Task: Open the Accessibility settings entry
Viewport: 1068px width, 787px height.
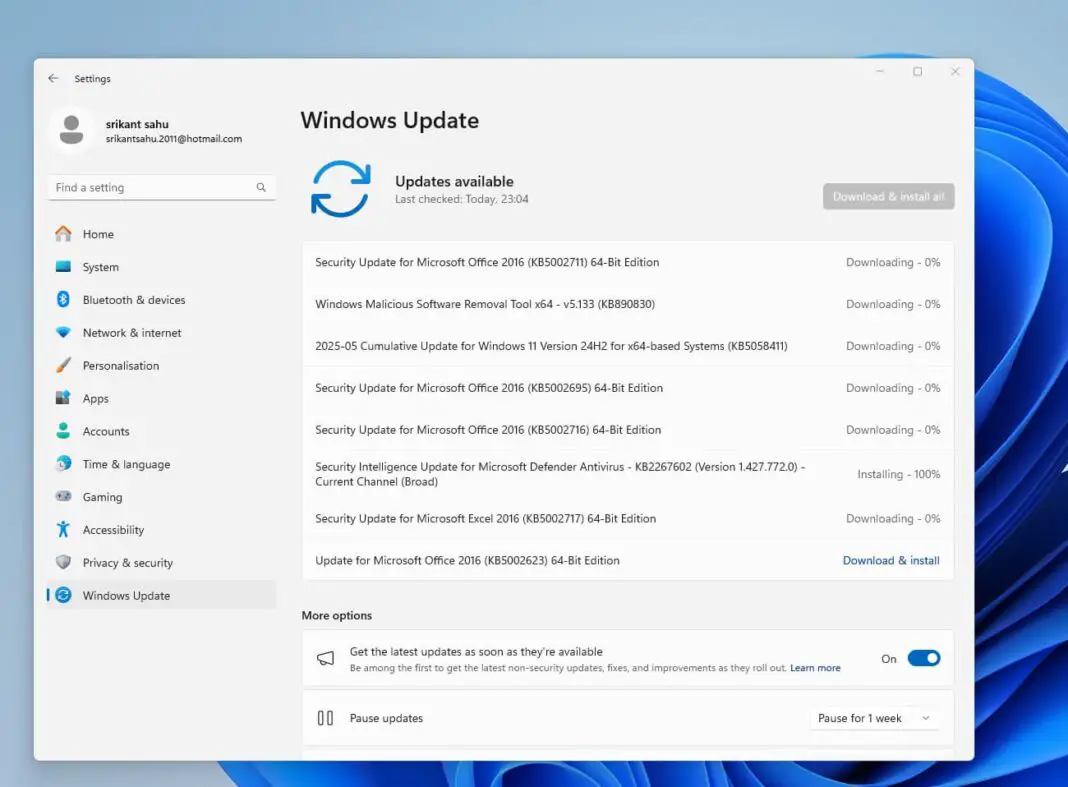Action: click(112, 529)
